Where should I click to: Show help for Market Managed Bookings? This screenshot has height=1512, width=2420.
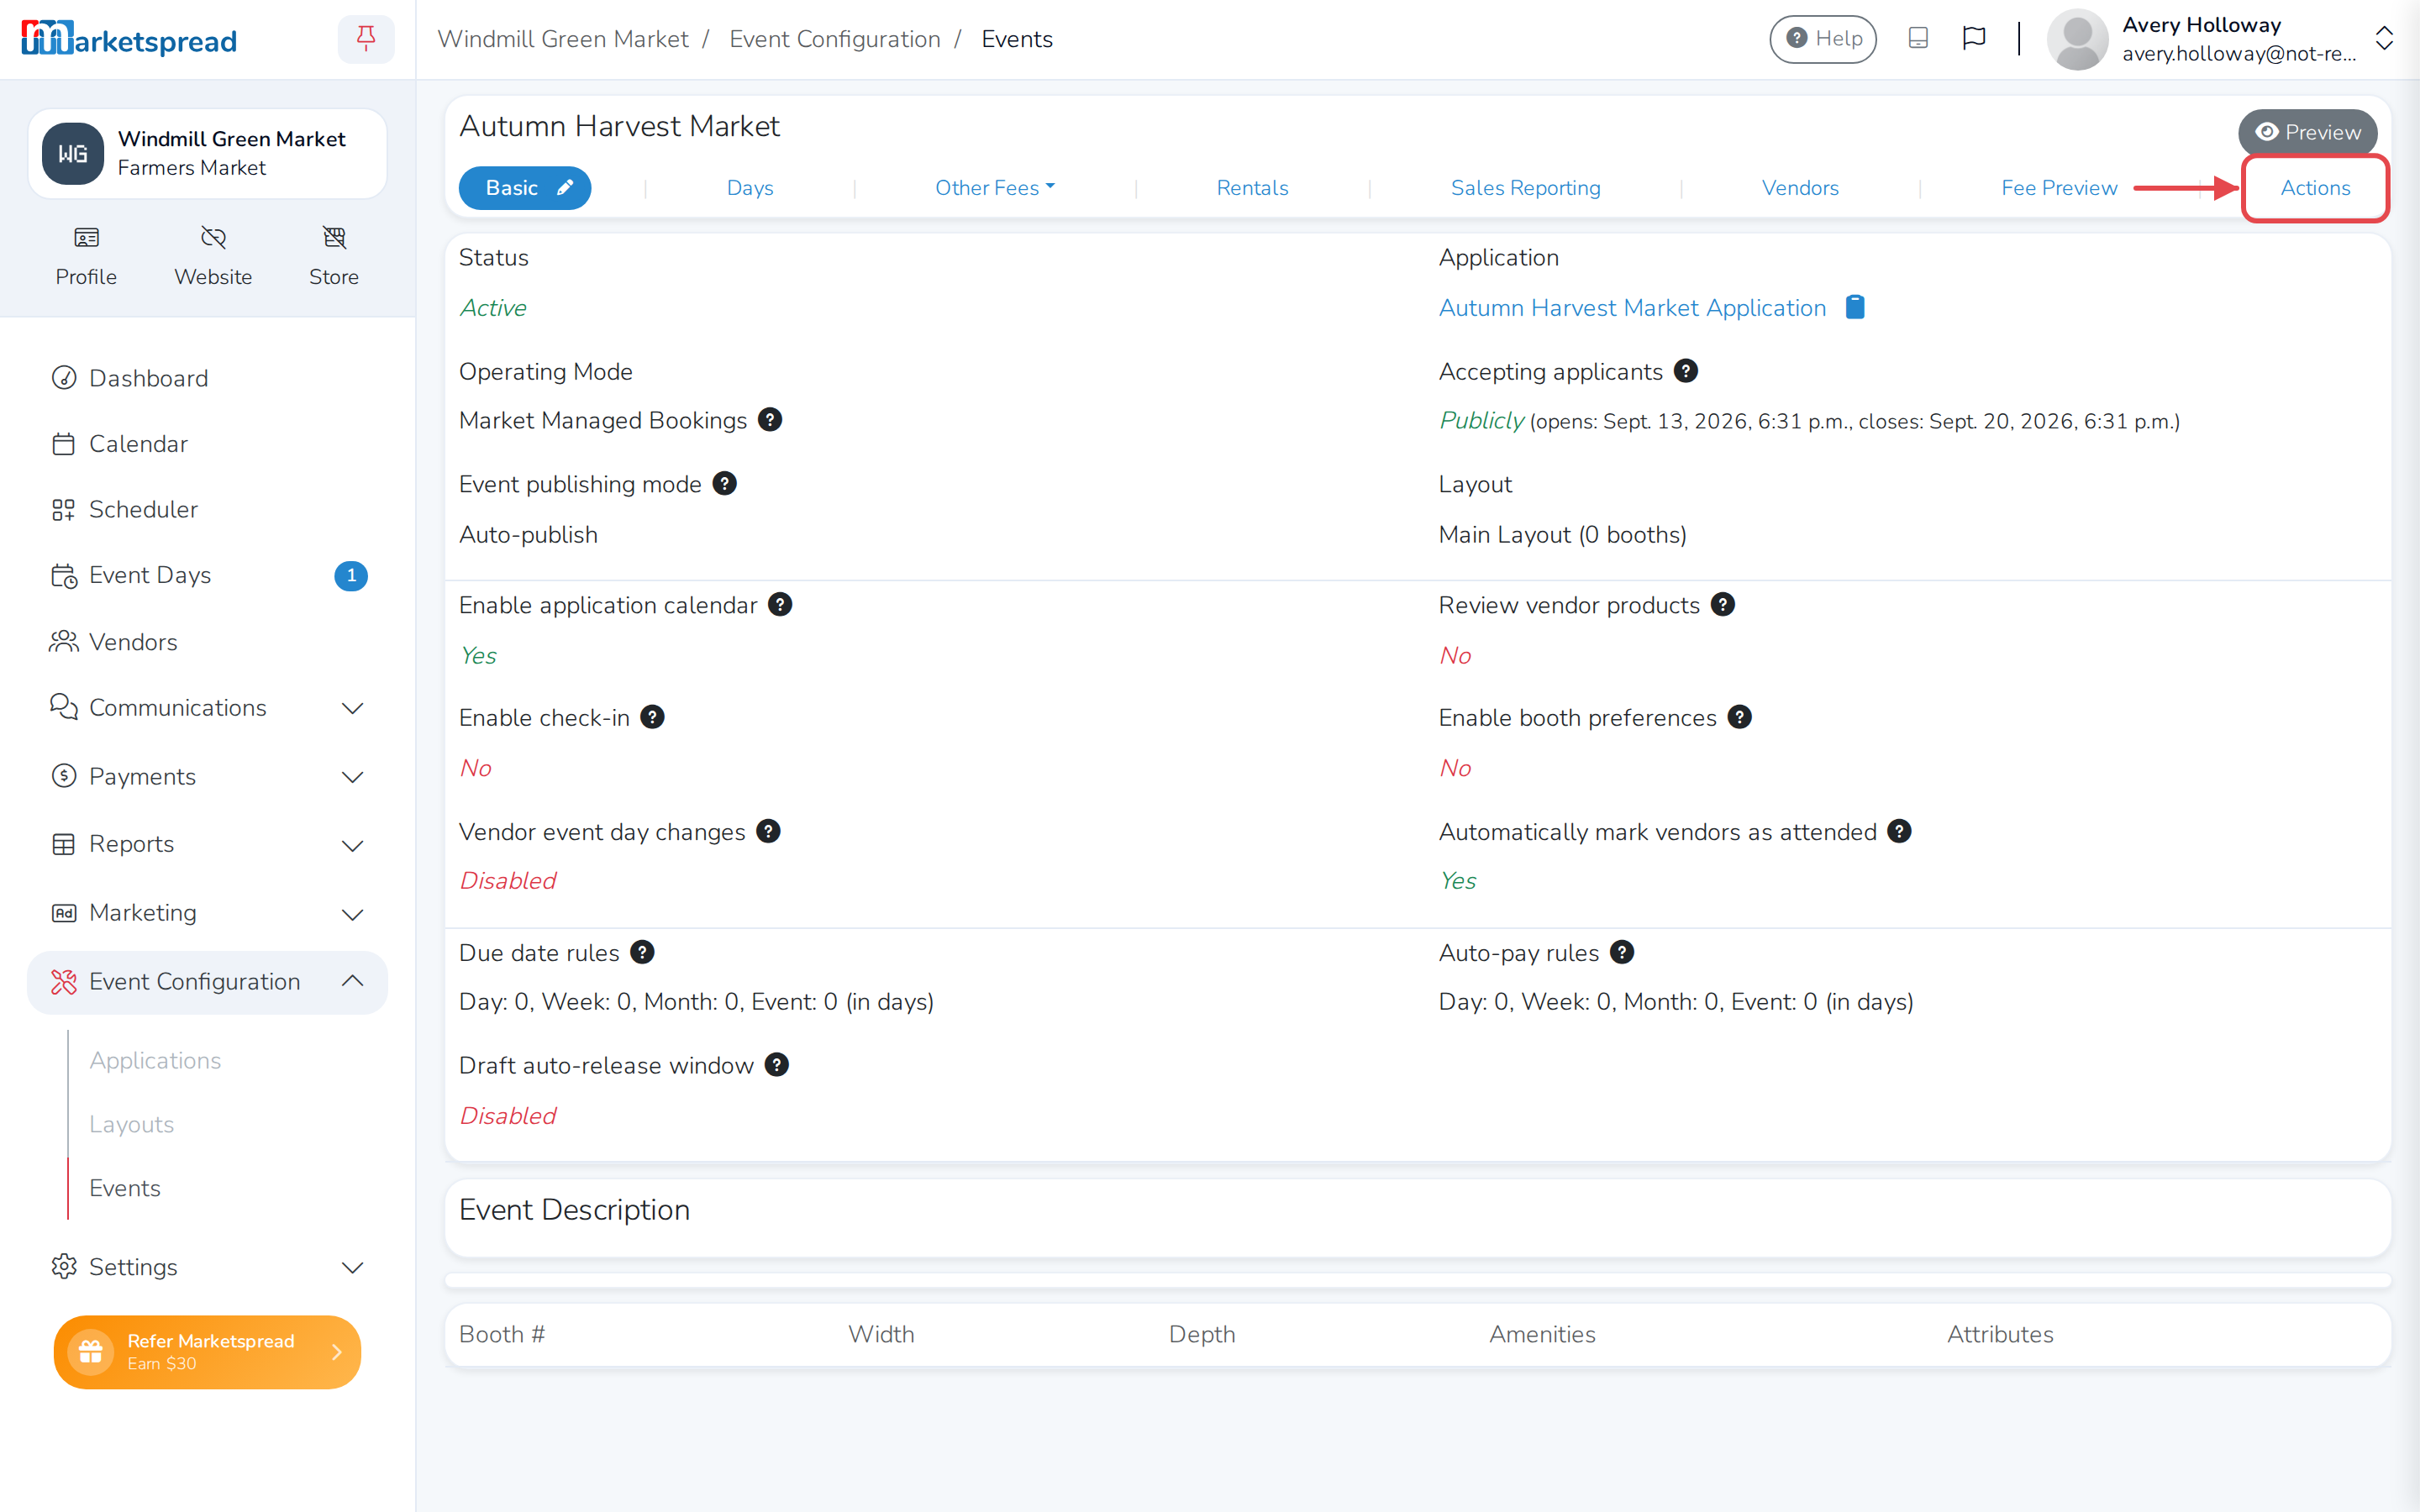click(769, 420)
